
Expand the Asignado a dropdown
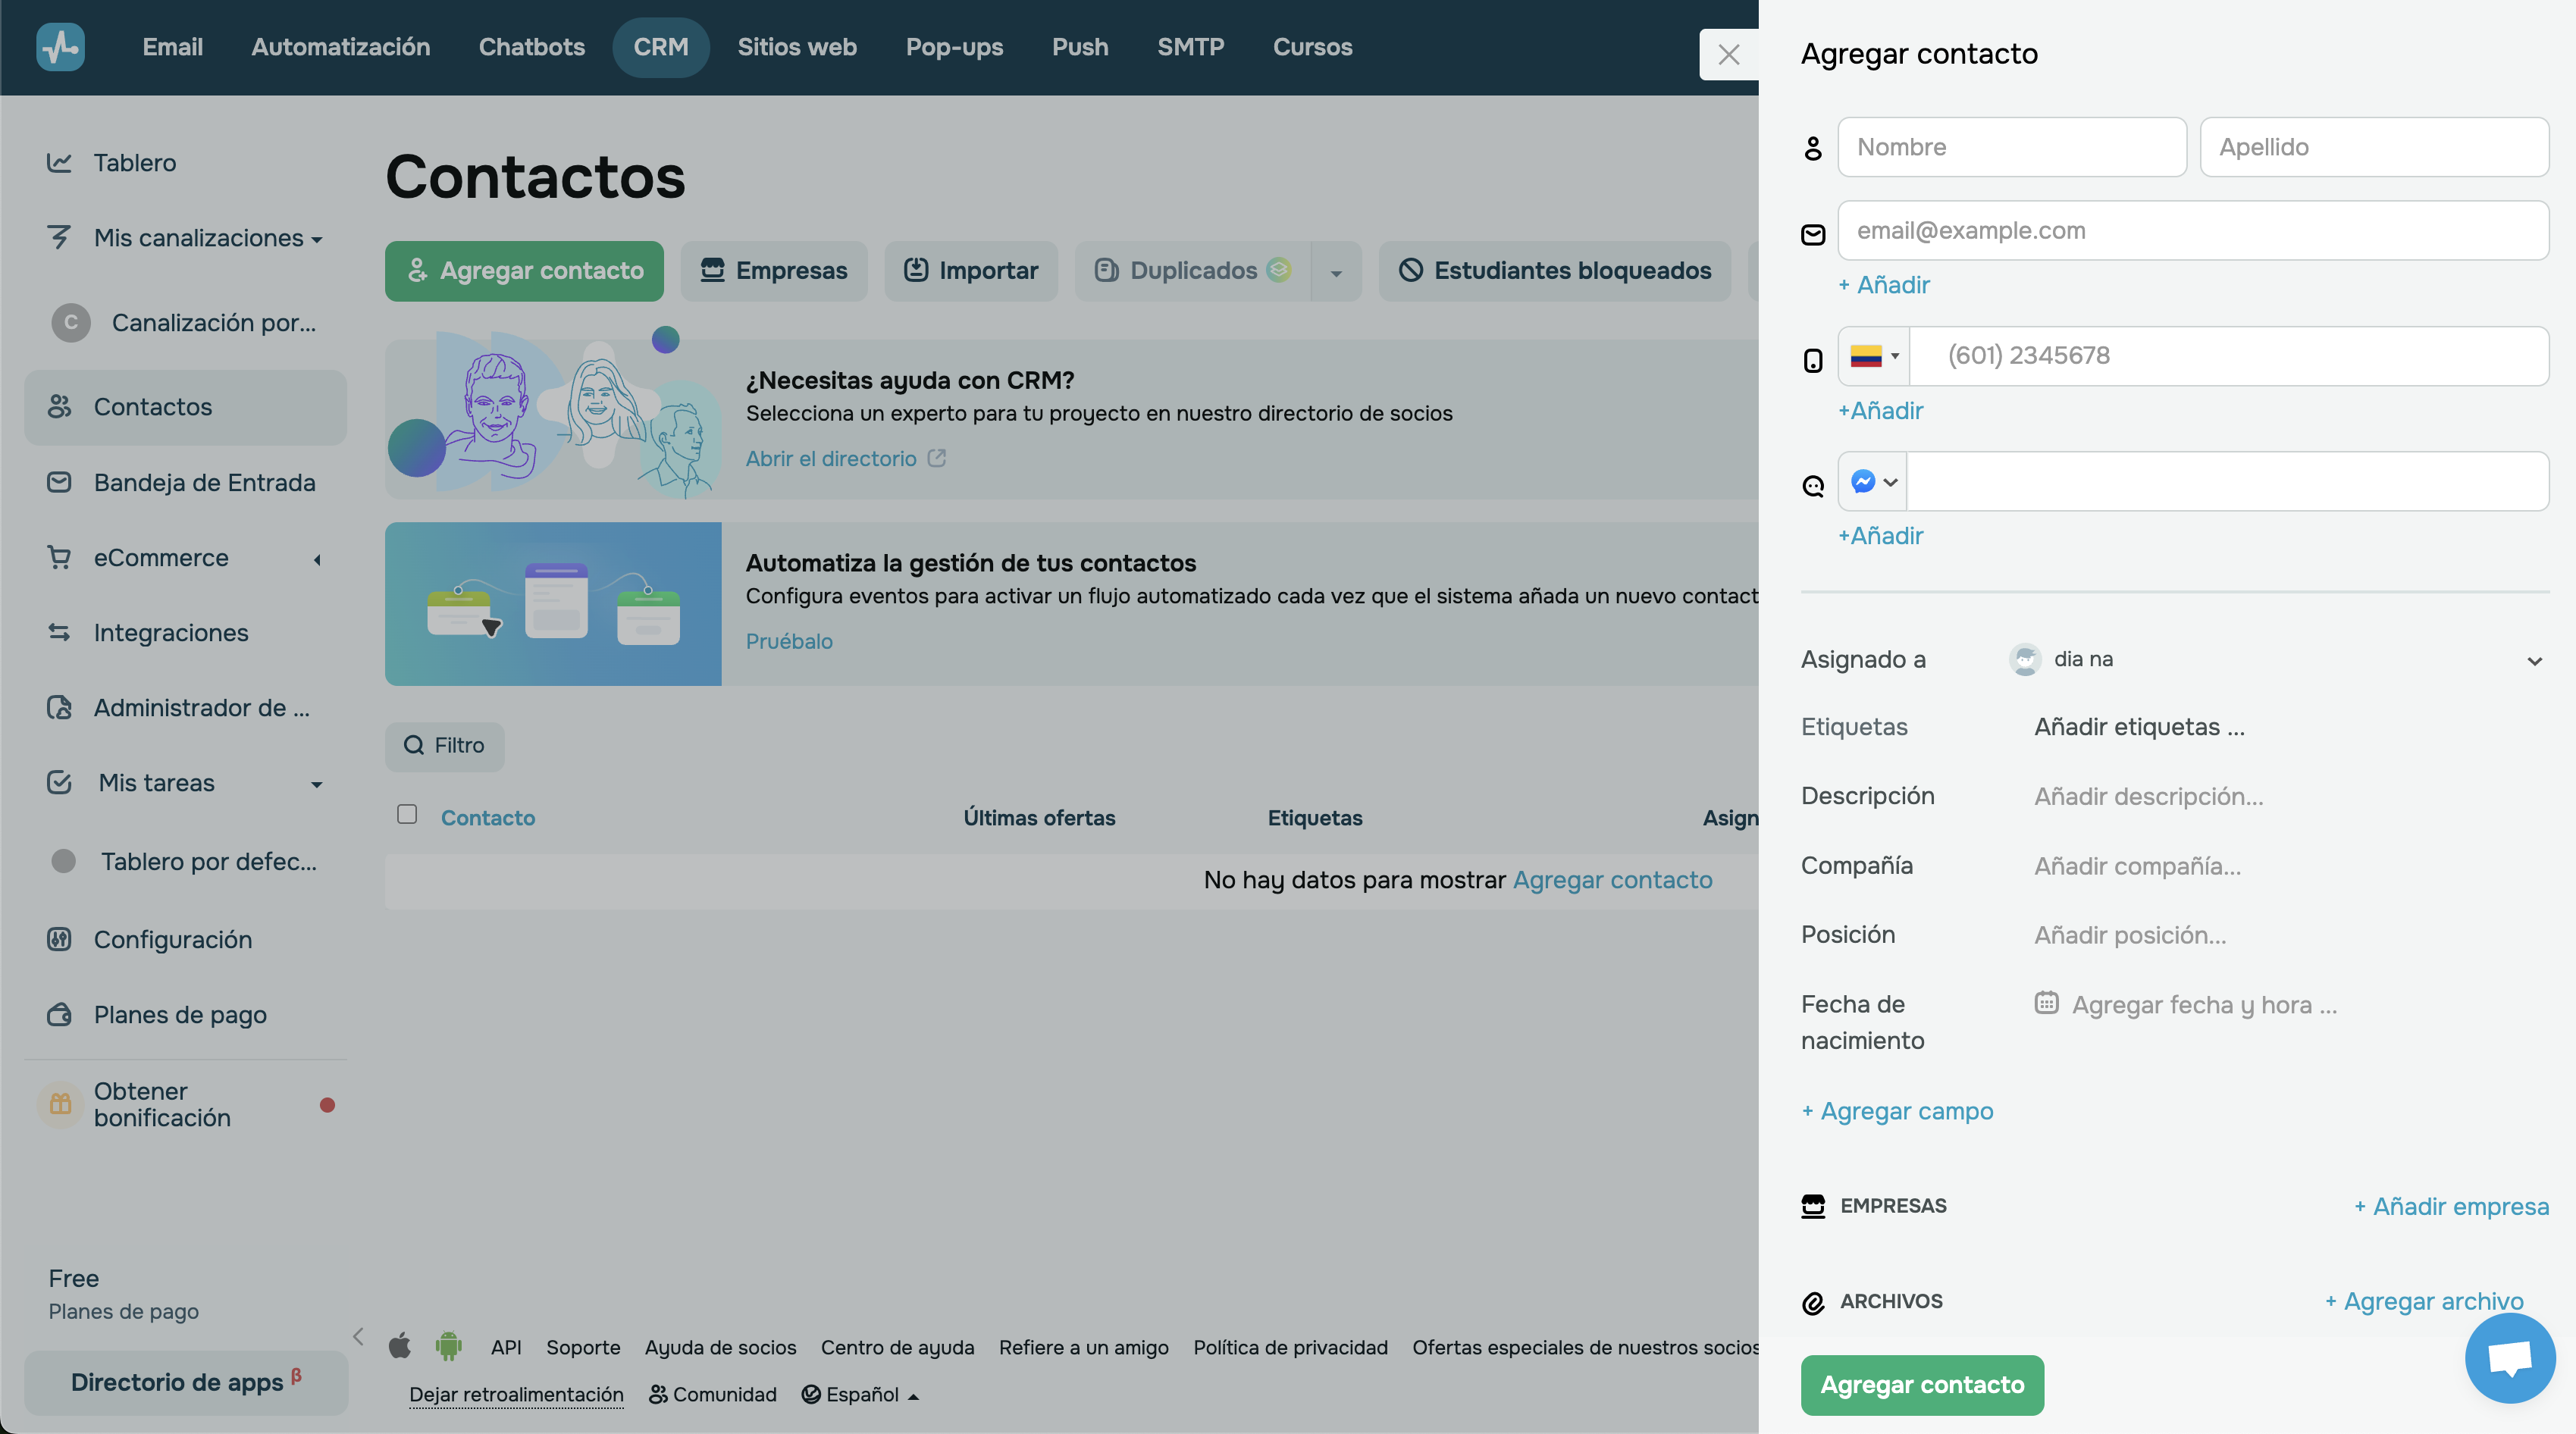(x=2534, y=660)
